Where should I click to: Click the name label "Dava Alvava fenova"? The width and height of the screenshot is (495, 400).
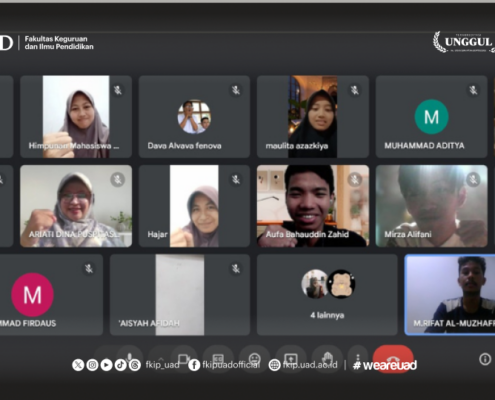[x=184, y=146]
